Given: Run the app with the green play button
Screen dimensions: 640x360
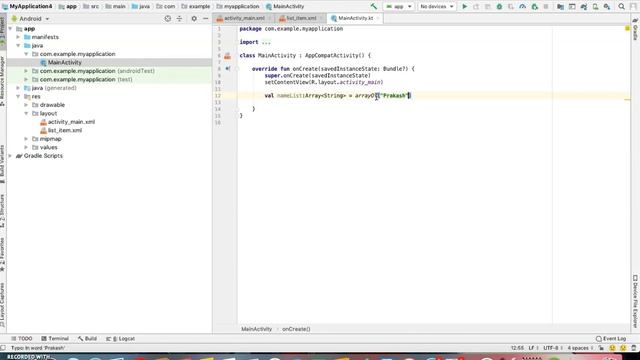Looking at the screenshot, I should [464, 7].
